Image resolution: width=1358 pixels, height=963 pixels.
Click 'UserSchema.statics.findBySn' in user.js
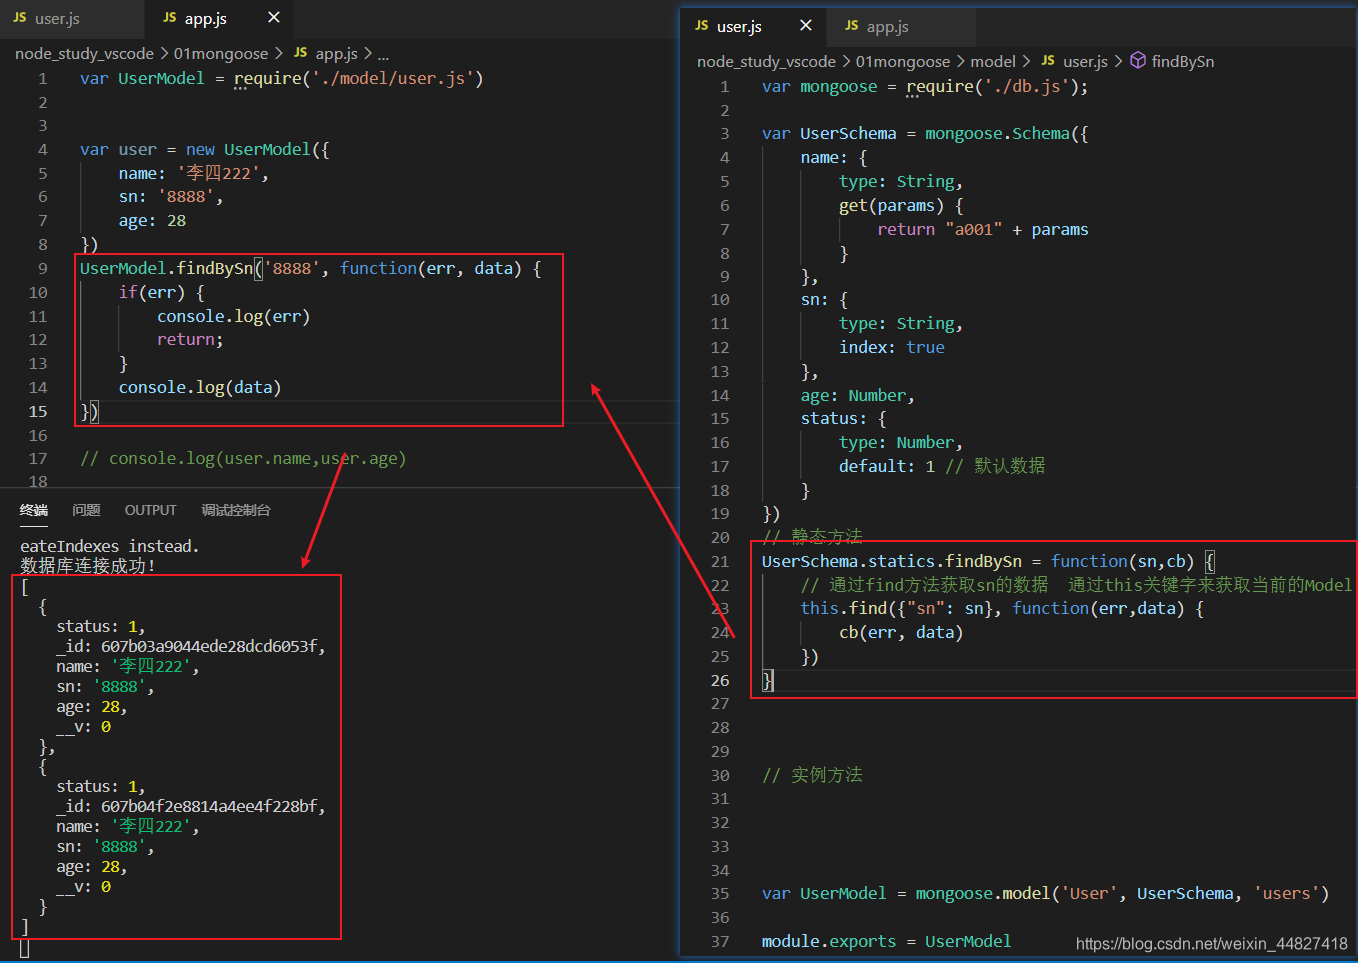point(892,561)
